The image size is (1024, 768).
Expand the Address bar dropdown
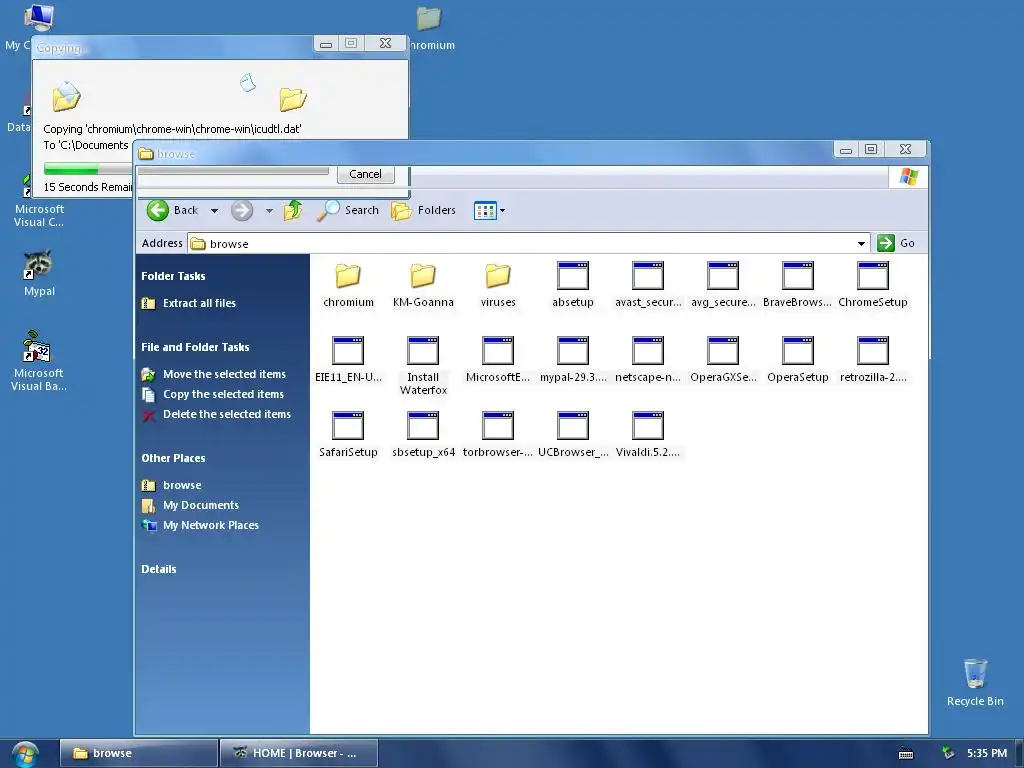pos(861,244)
